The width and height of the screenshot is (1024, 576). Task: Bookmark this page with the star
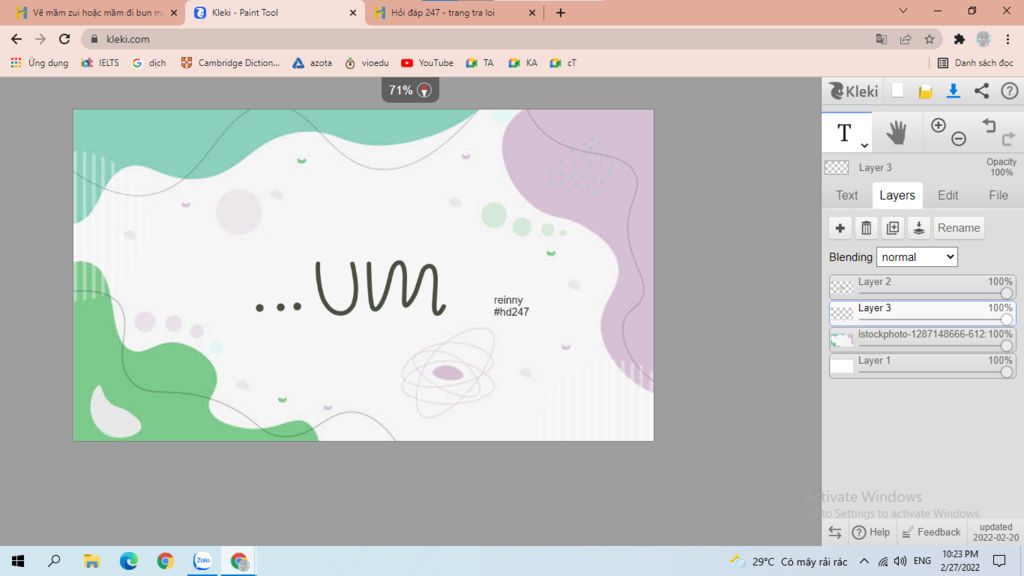[x=929, y=39]
